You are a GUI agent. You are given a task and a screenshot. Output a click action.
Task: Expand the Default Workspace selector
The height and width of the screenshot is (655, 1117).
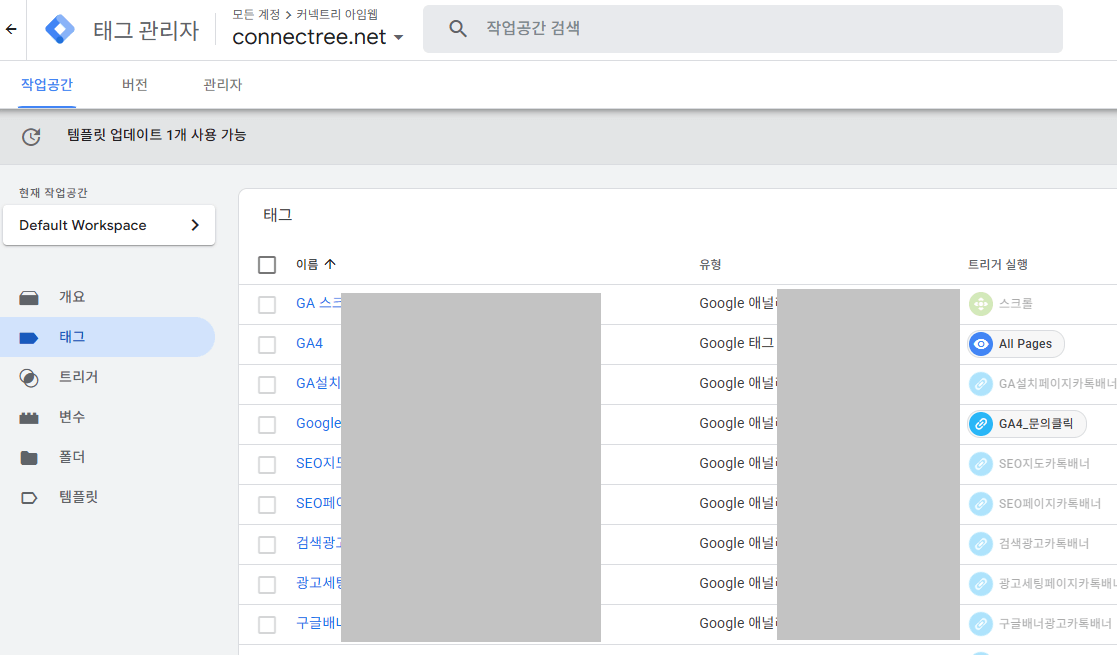pos(109,225)
